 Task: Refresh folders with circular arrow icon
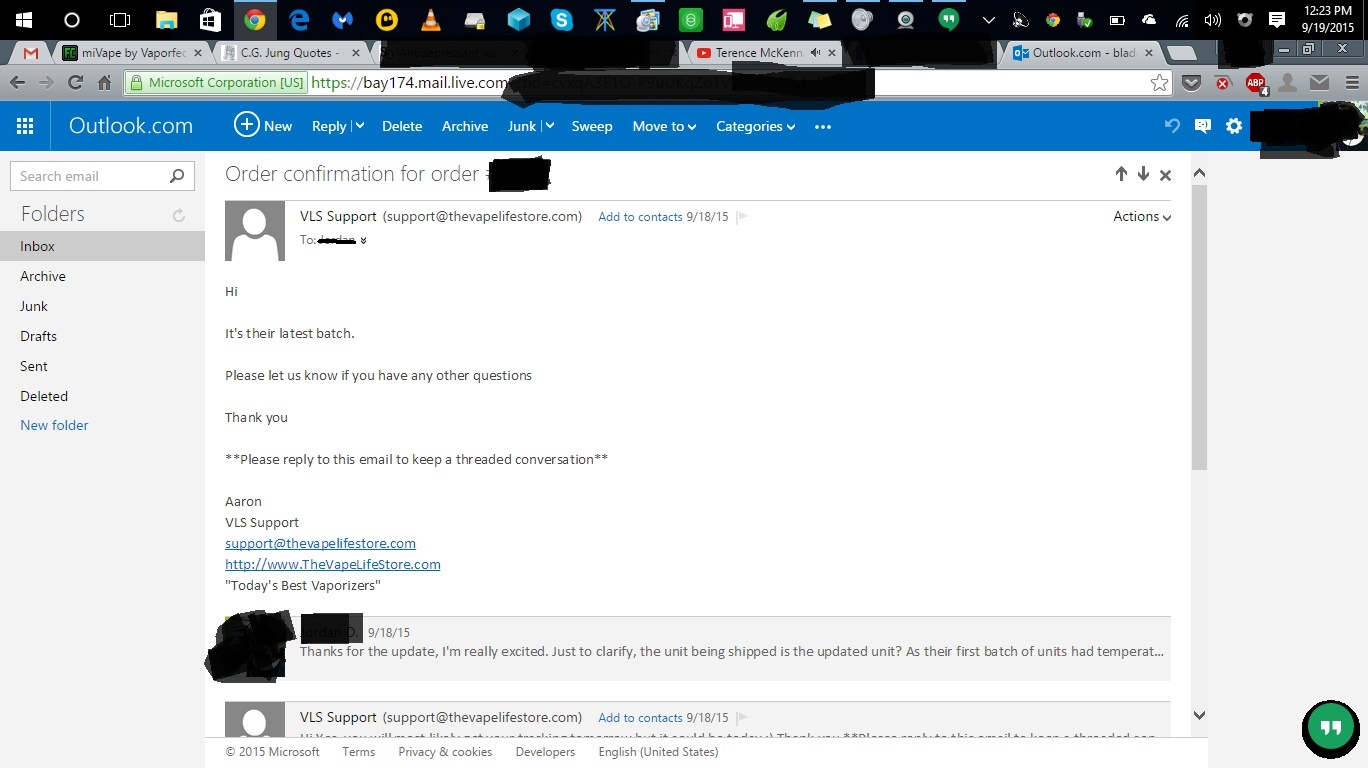tap(179, 215)
